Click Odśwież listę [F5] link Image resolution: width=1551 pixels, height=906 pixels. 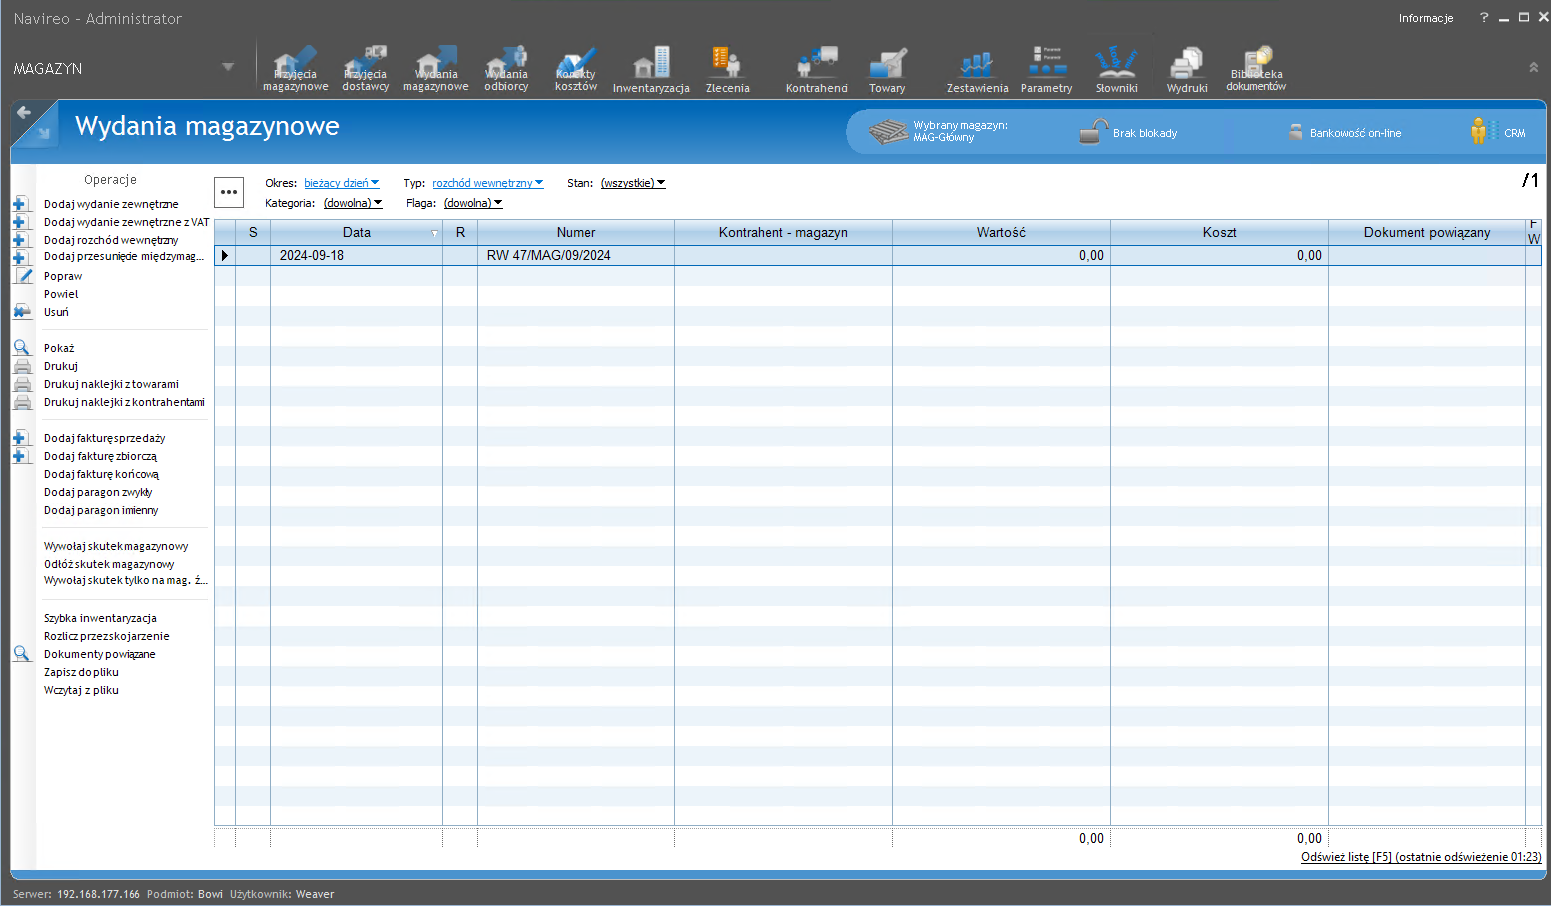tap(1420, 857)
